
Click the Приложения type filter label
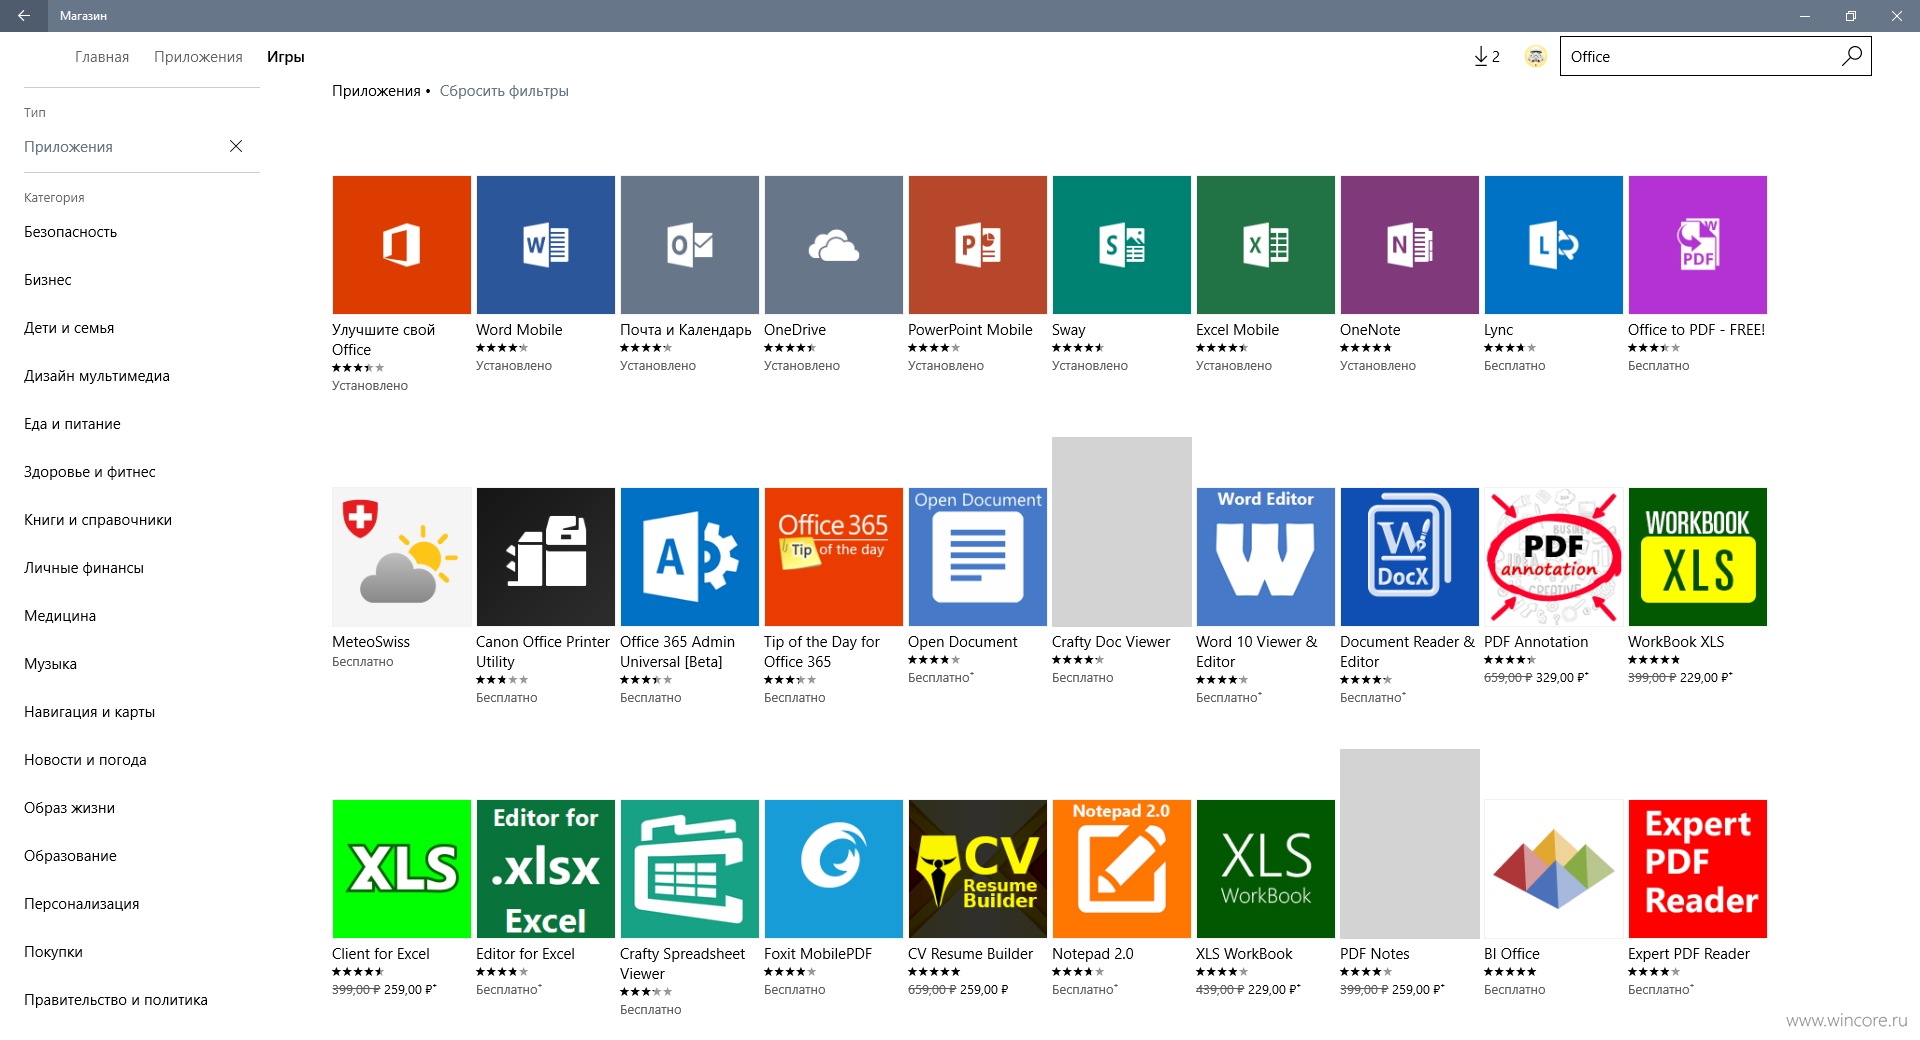[68, 147]
